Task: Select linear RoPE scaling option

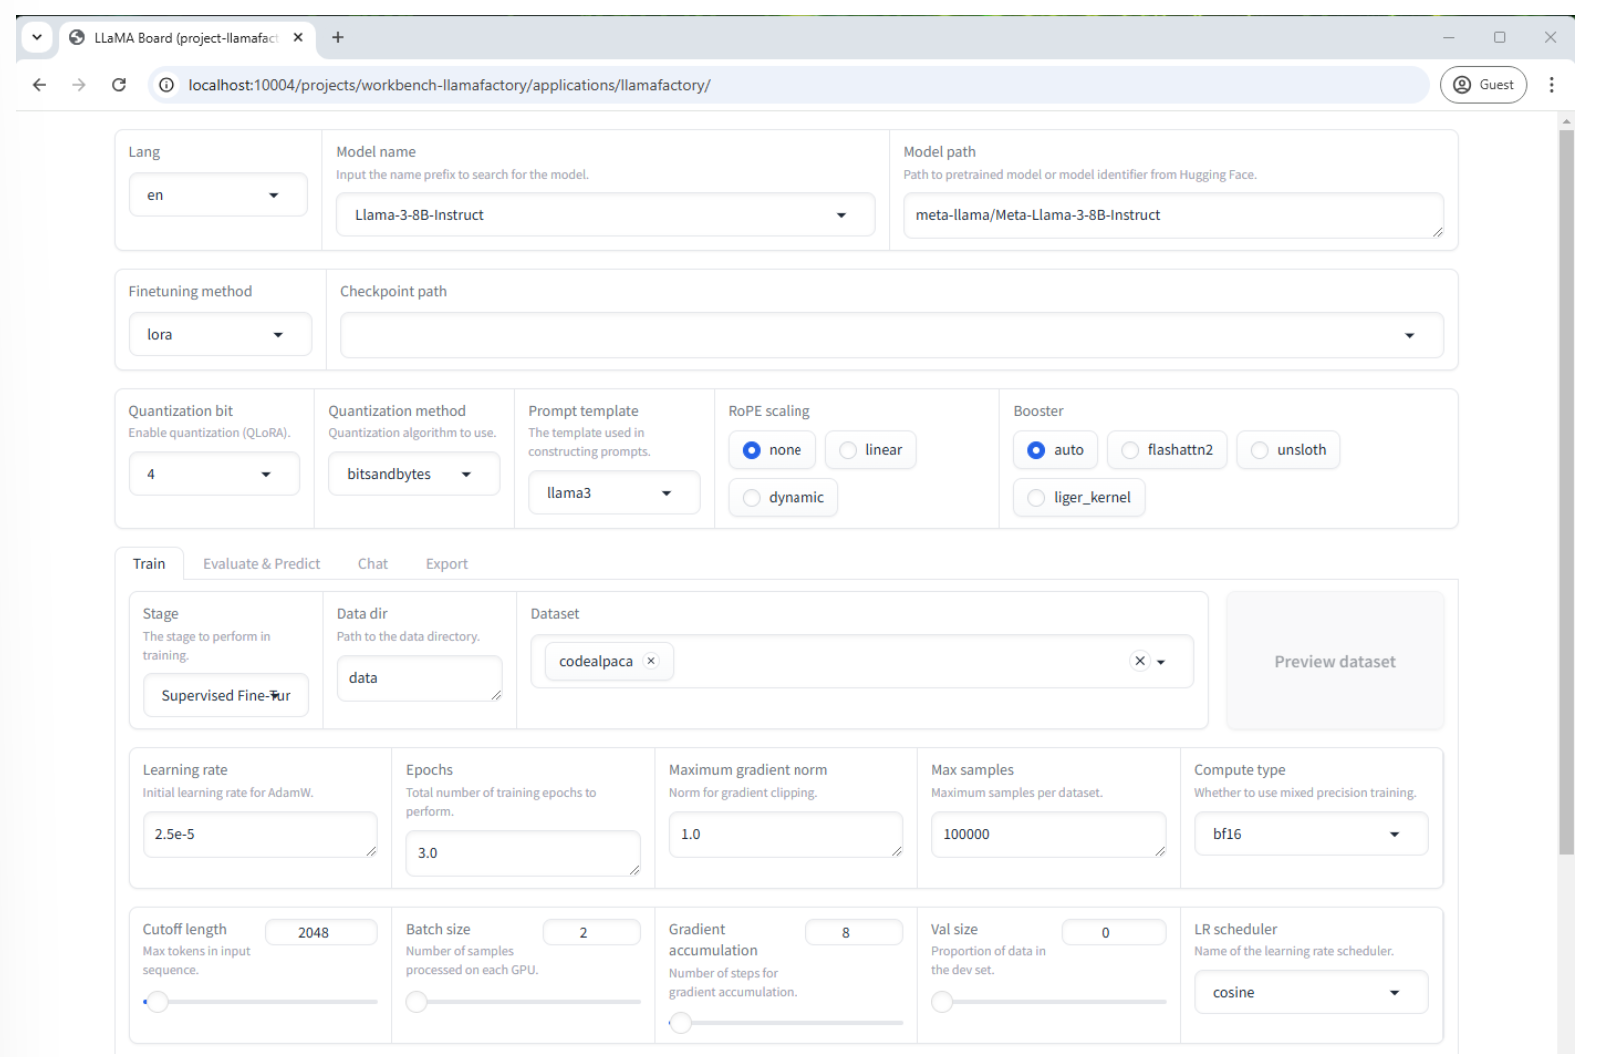Action: click(849, 450)
